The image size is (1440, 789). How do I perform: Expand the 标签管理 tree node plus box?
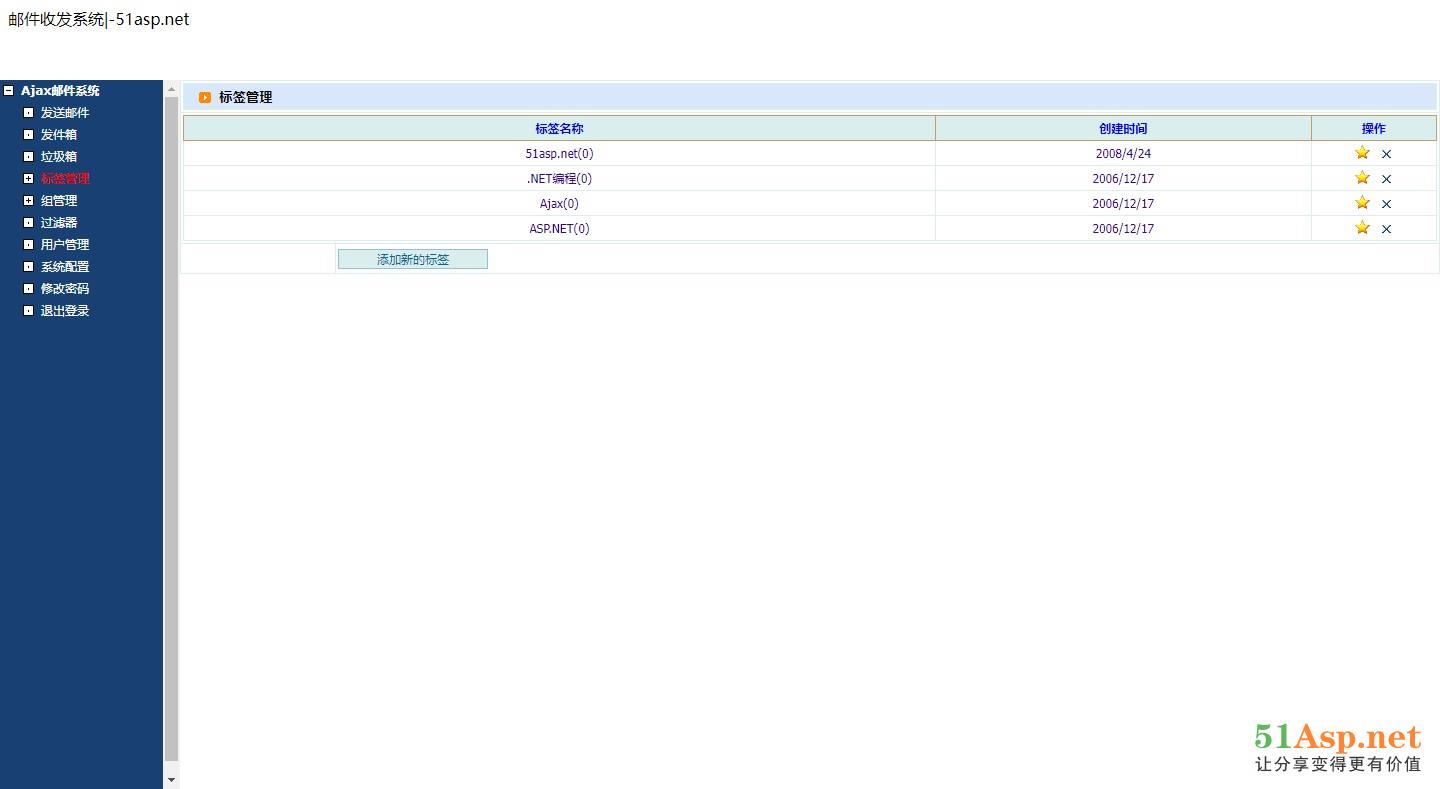point(29,178)
